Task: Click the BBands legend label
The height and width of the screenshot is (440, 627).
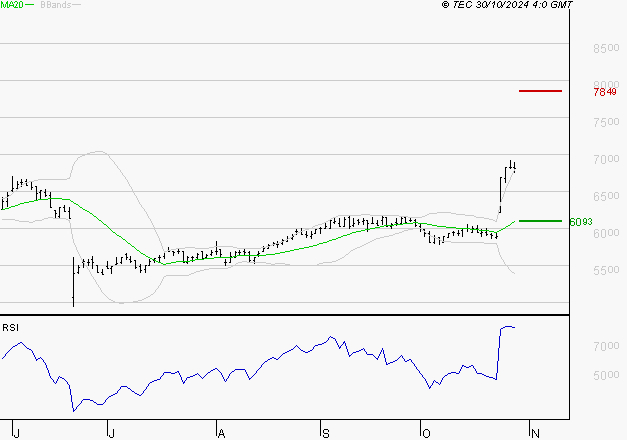Action: point(56,5)
